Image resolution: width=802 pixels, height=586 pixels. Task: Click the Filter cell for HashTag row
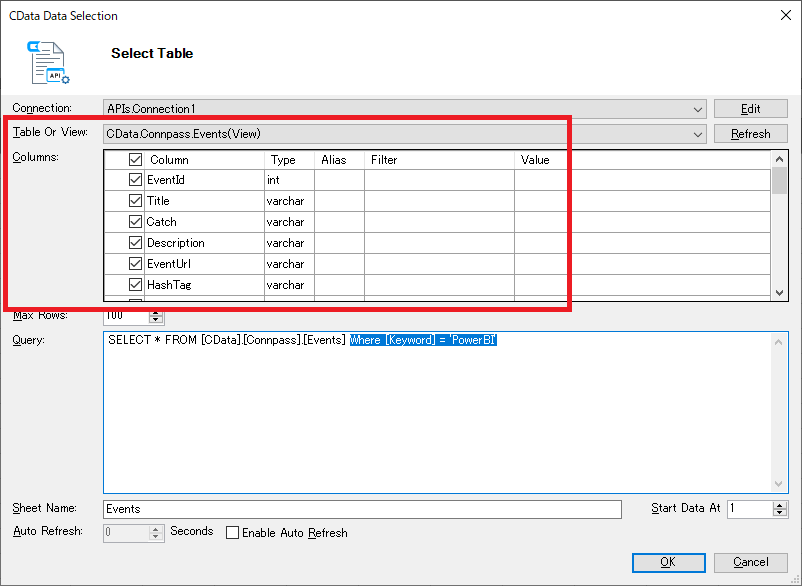click(x=439, y=285)
